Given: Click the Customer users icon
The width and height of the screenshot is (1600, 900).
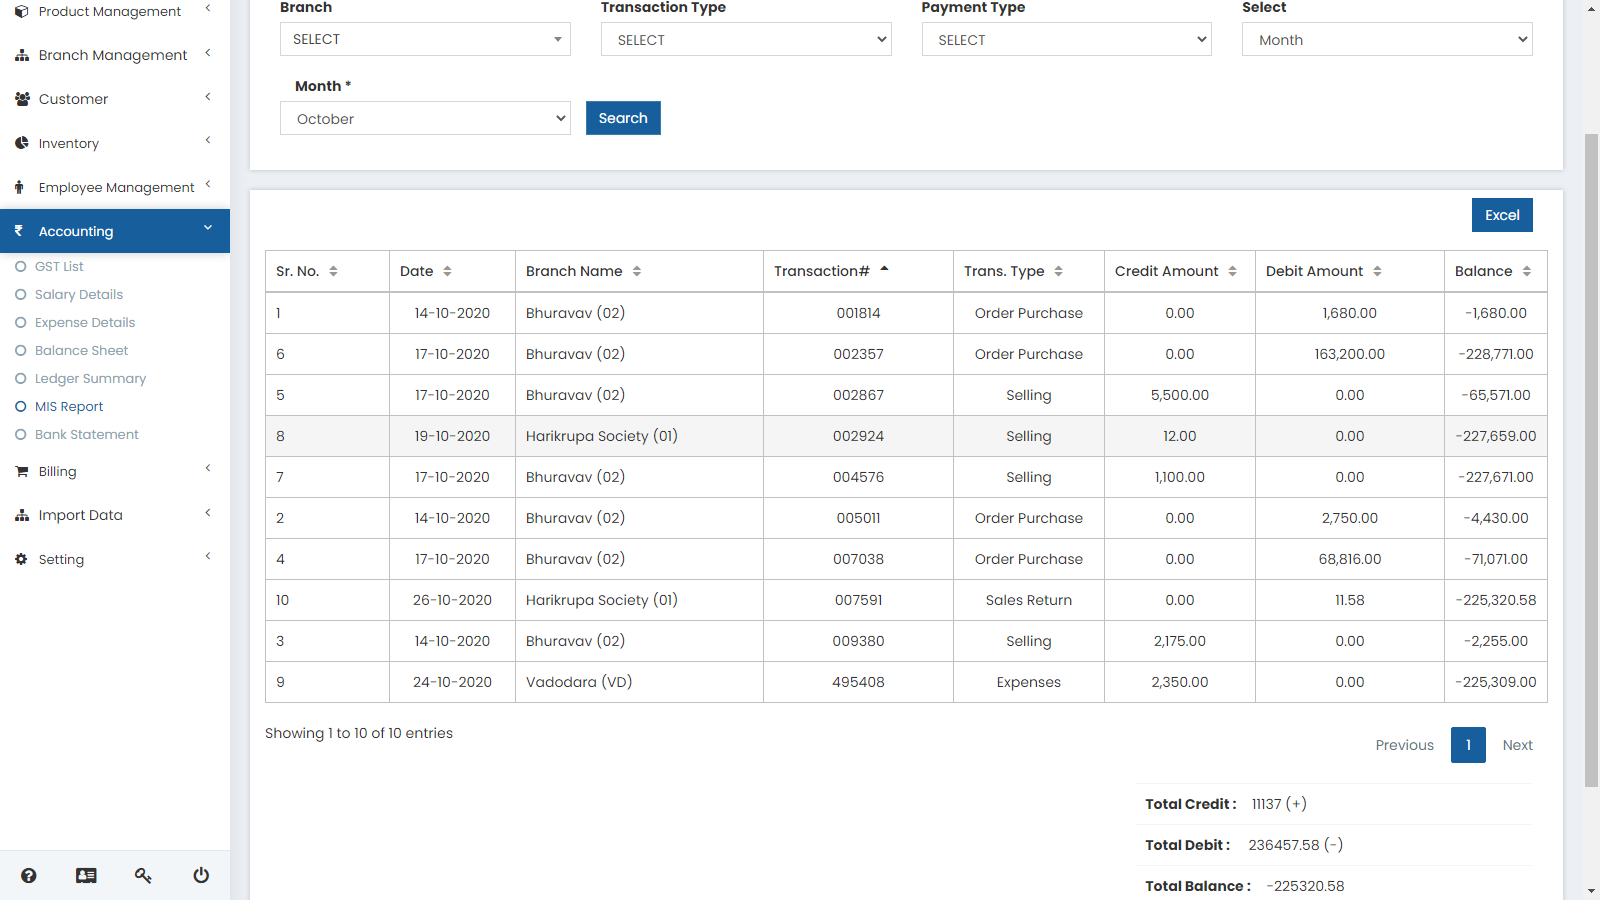Looking at the screenshot, I should 21,98.
